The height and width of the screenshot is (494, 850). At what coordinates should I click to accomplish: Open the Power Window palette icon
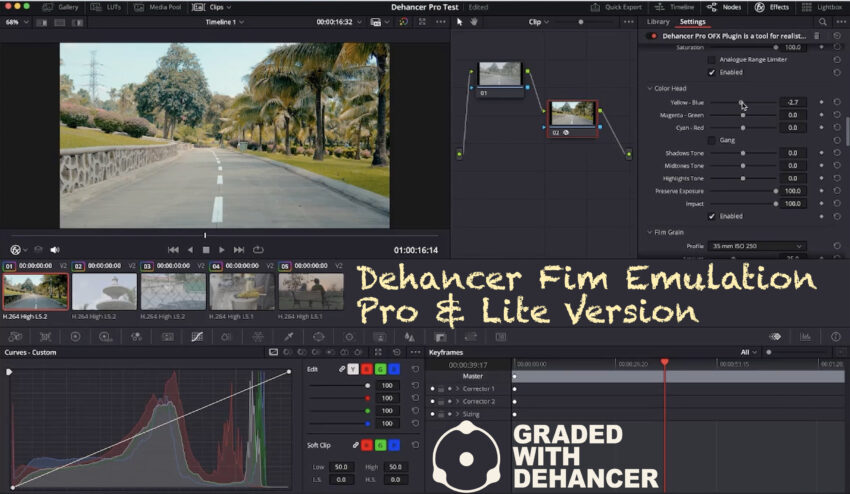[x=319, y=337]
